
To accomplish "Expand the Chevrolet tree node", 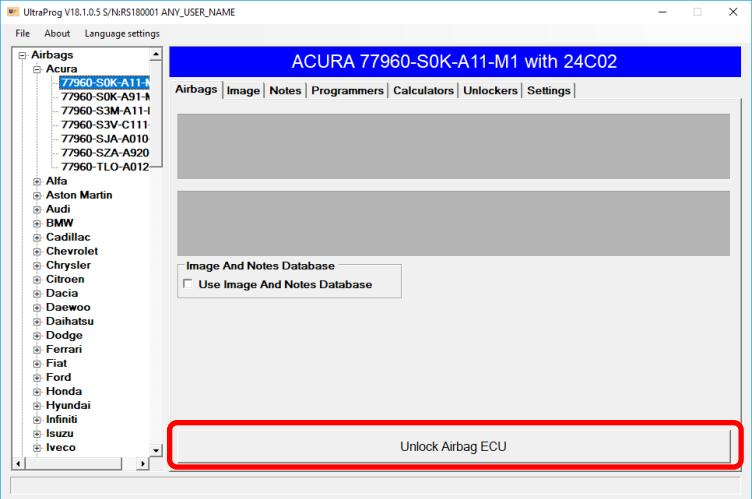I will [x=37, y=251].
